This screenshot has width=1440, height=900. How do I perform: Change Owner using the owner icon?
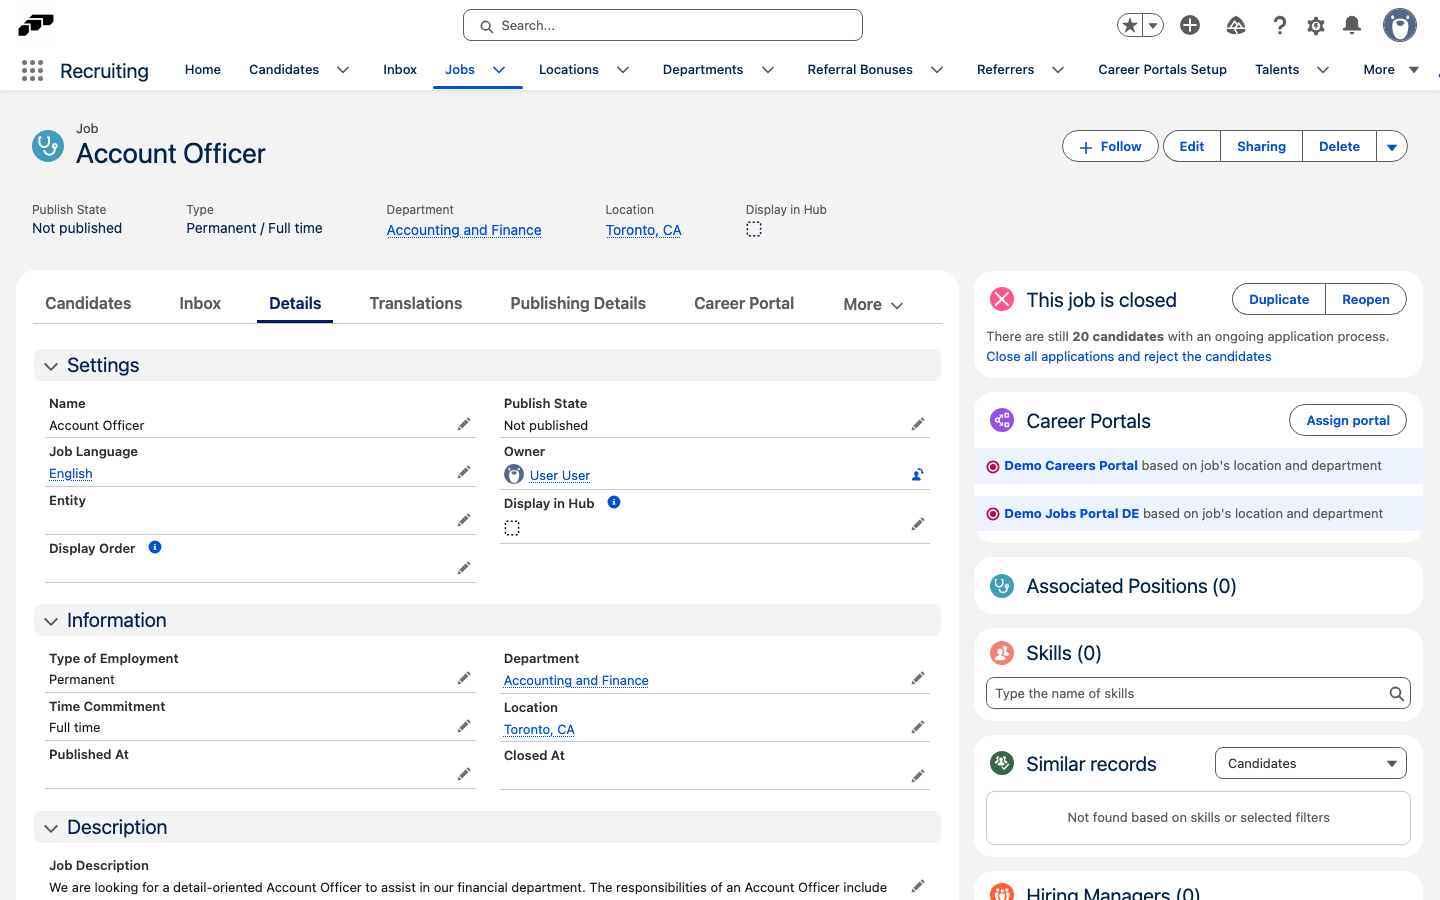click(917, 475)
